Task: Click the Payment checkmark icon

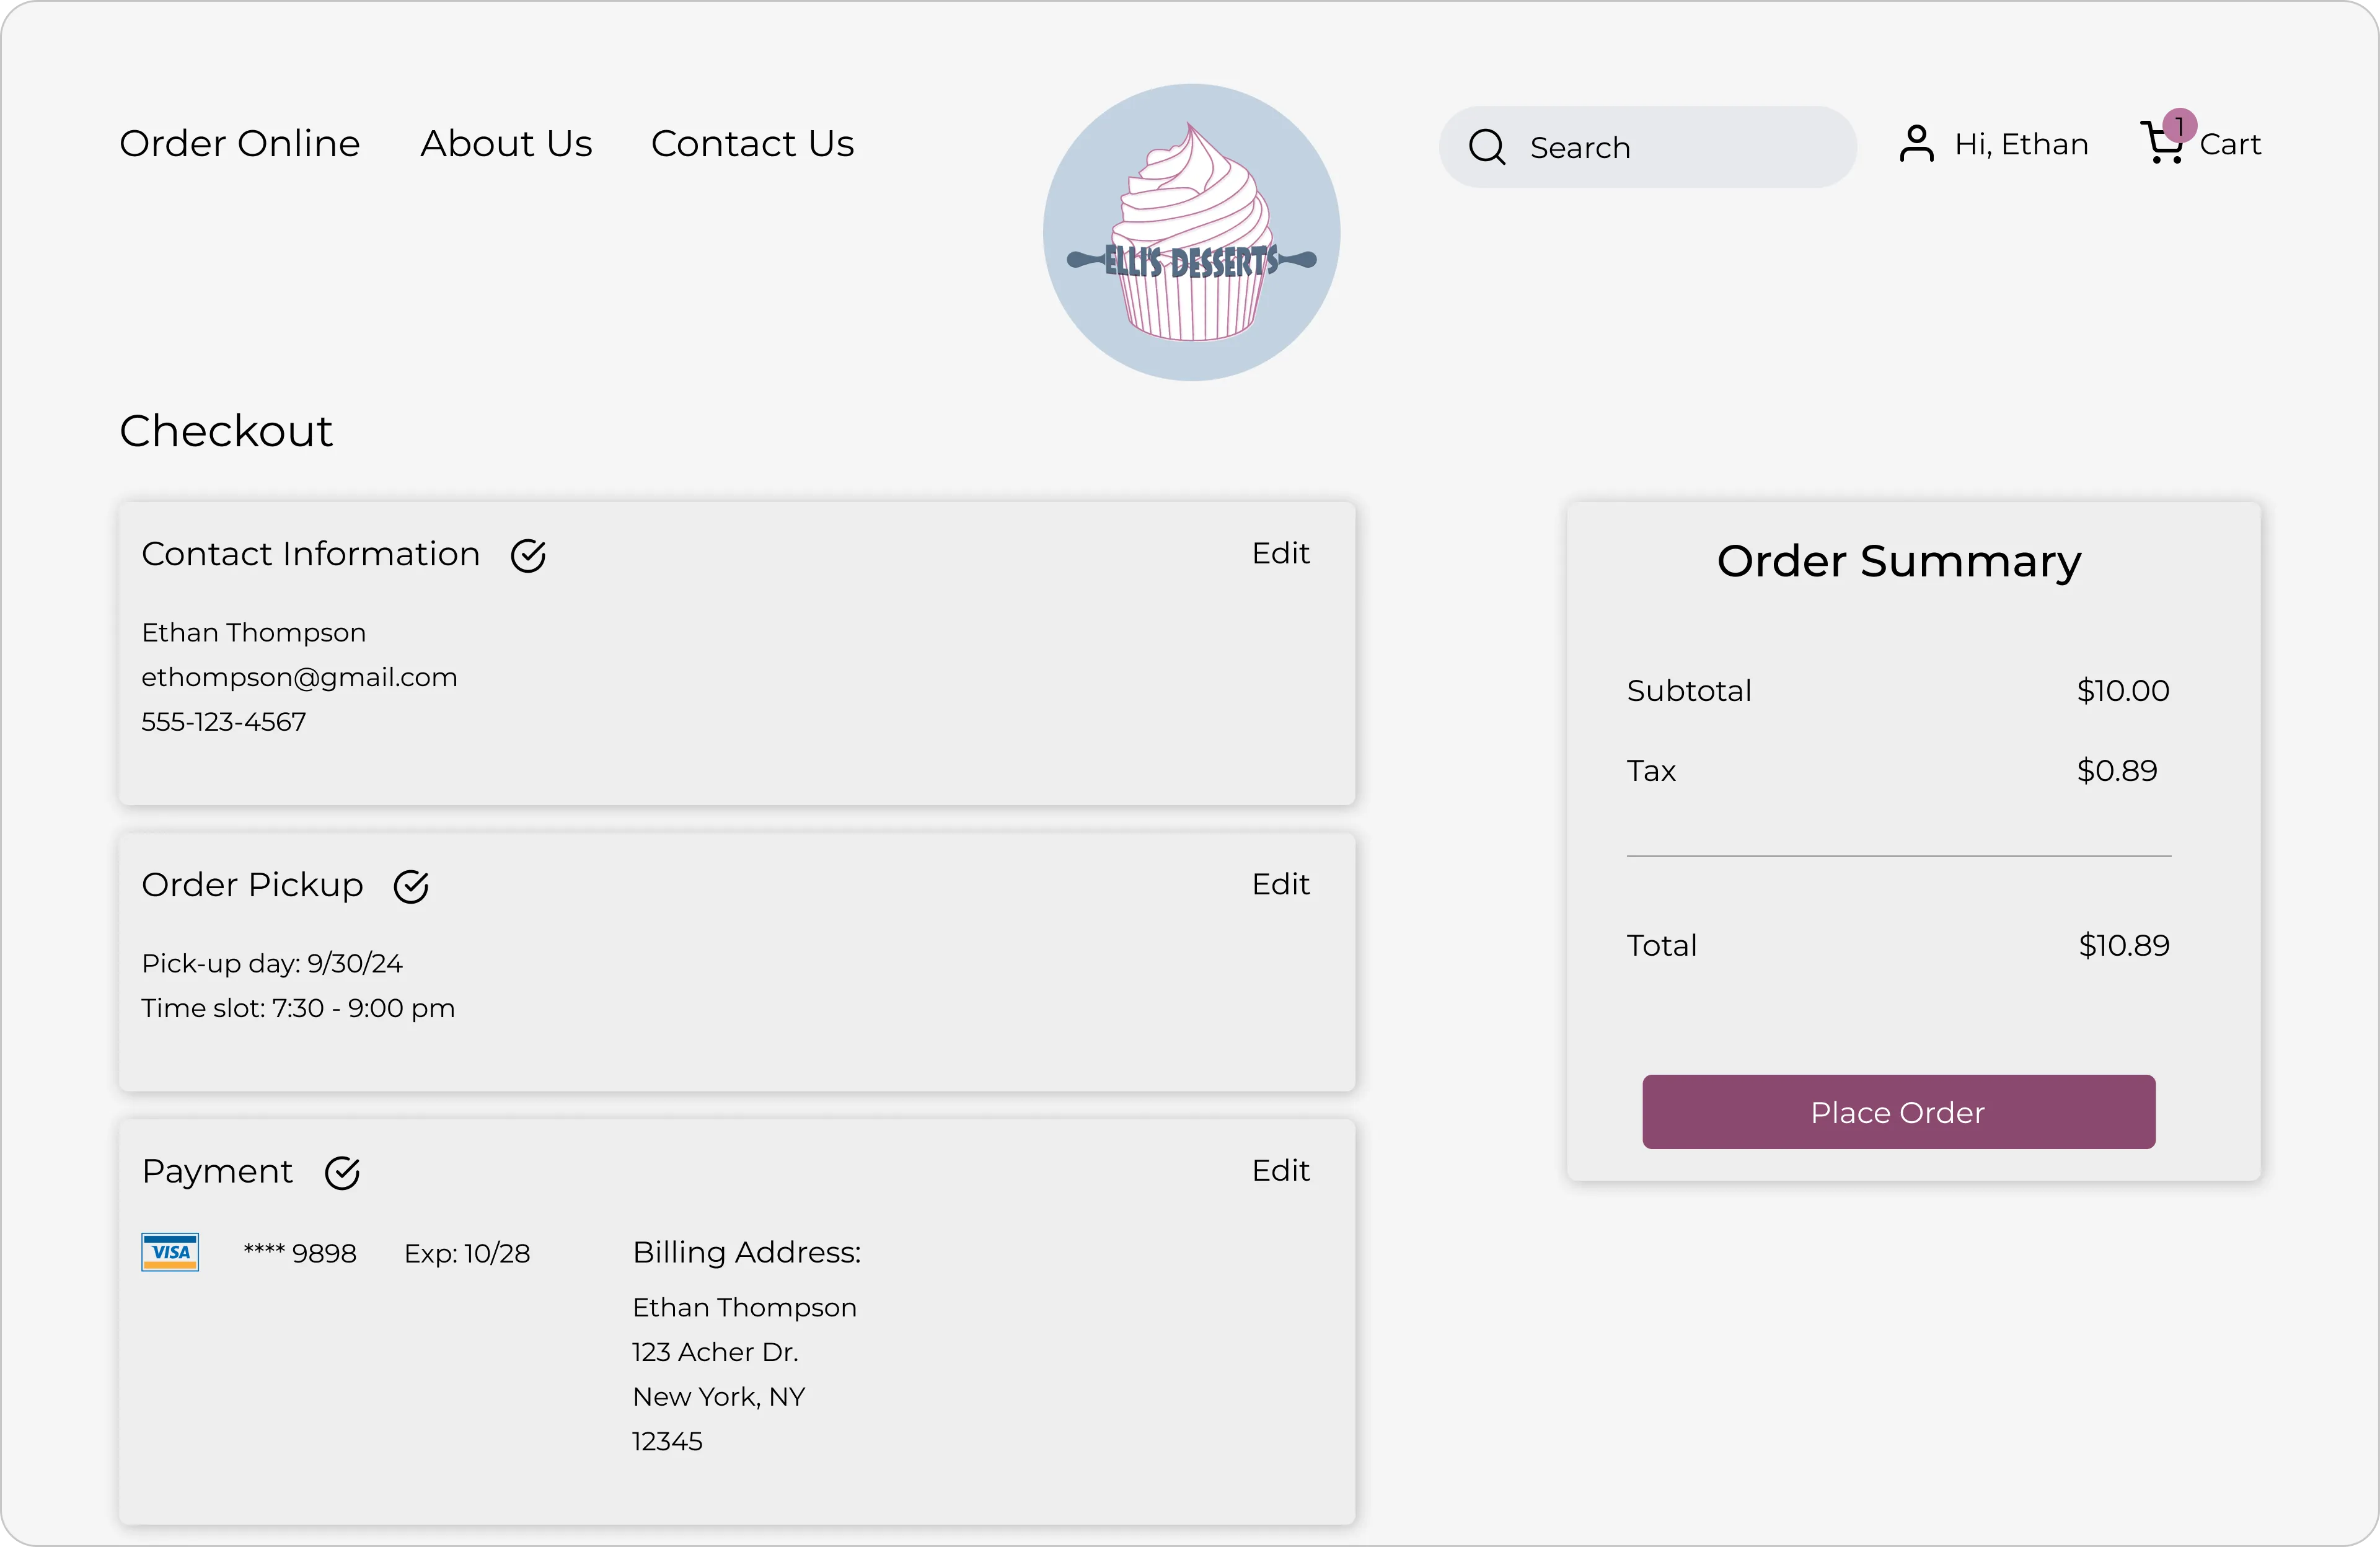Action: coord(342,1172)
